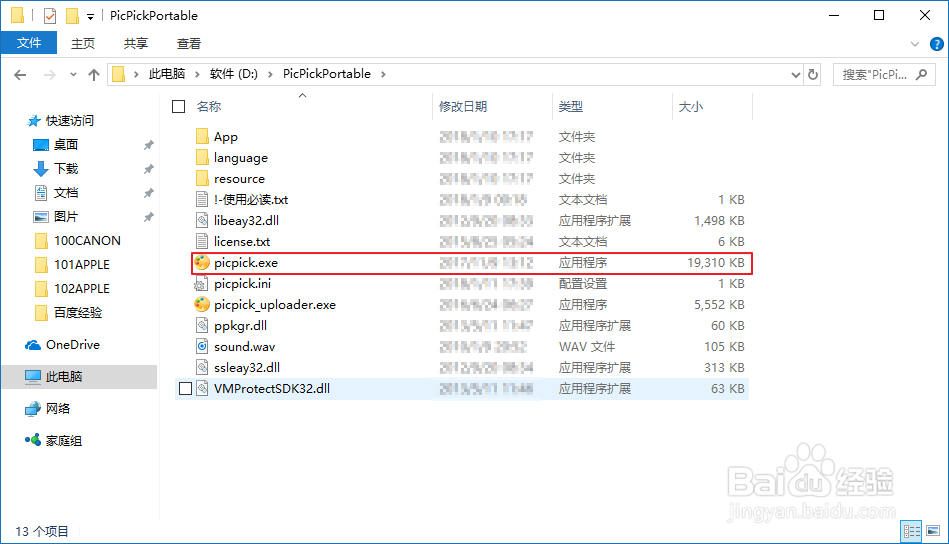Screen dimensions: 949x544
Task: Go back with the left arrow
Action: pos(20,74)
